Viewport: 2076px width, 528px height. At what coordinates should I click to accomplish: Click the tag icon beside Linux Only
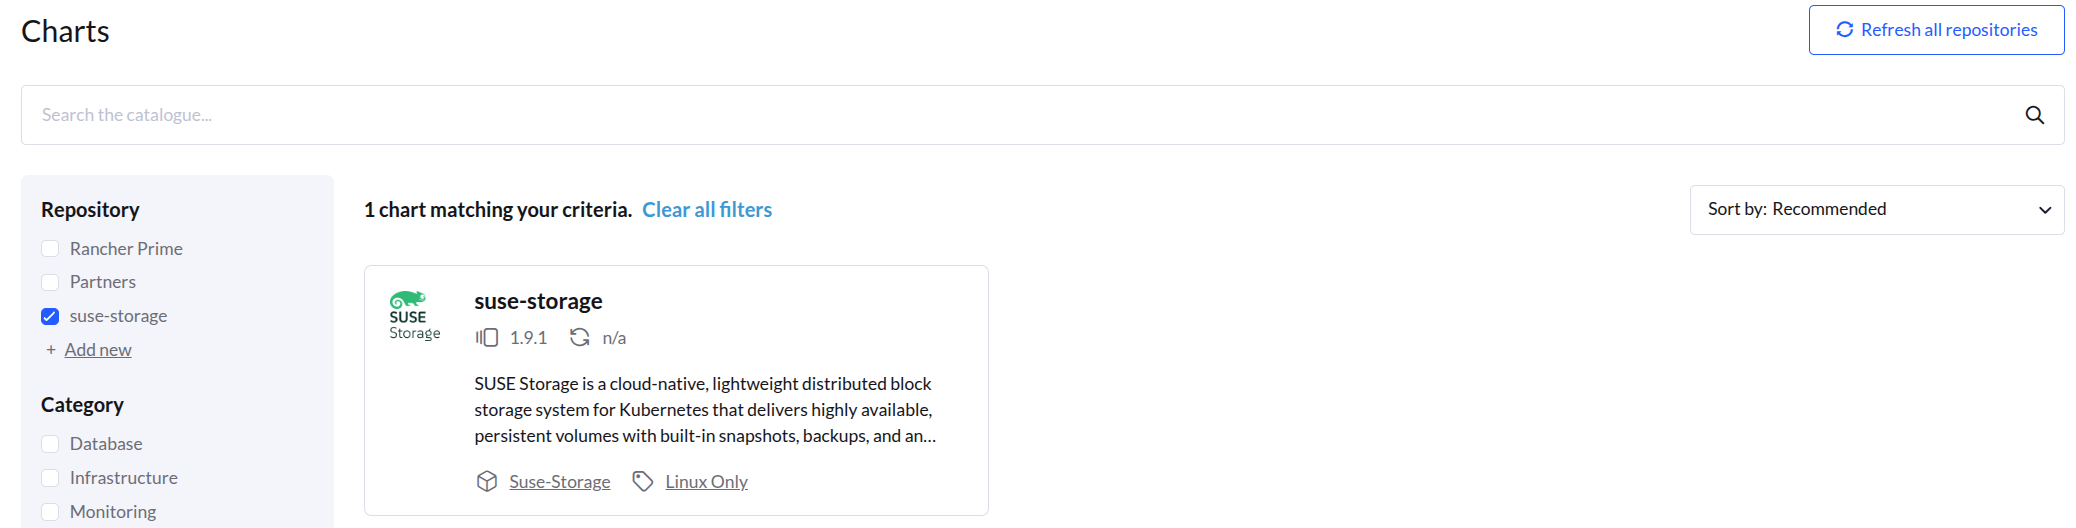pos(643,482)
